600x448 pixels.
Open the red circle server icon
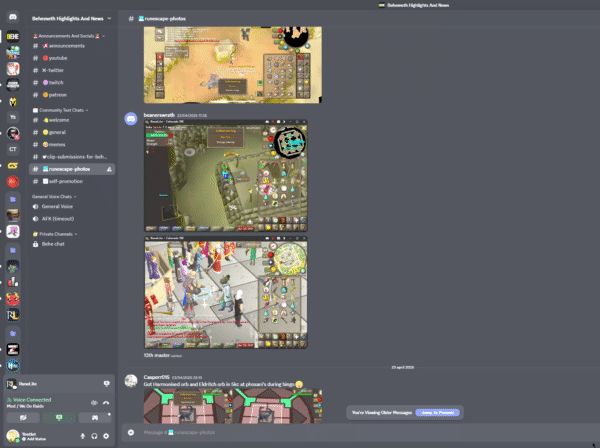pyautogui.click(x=13, y=181)
